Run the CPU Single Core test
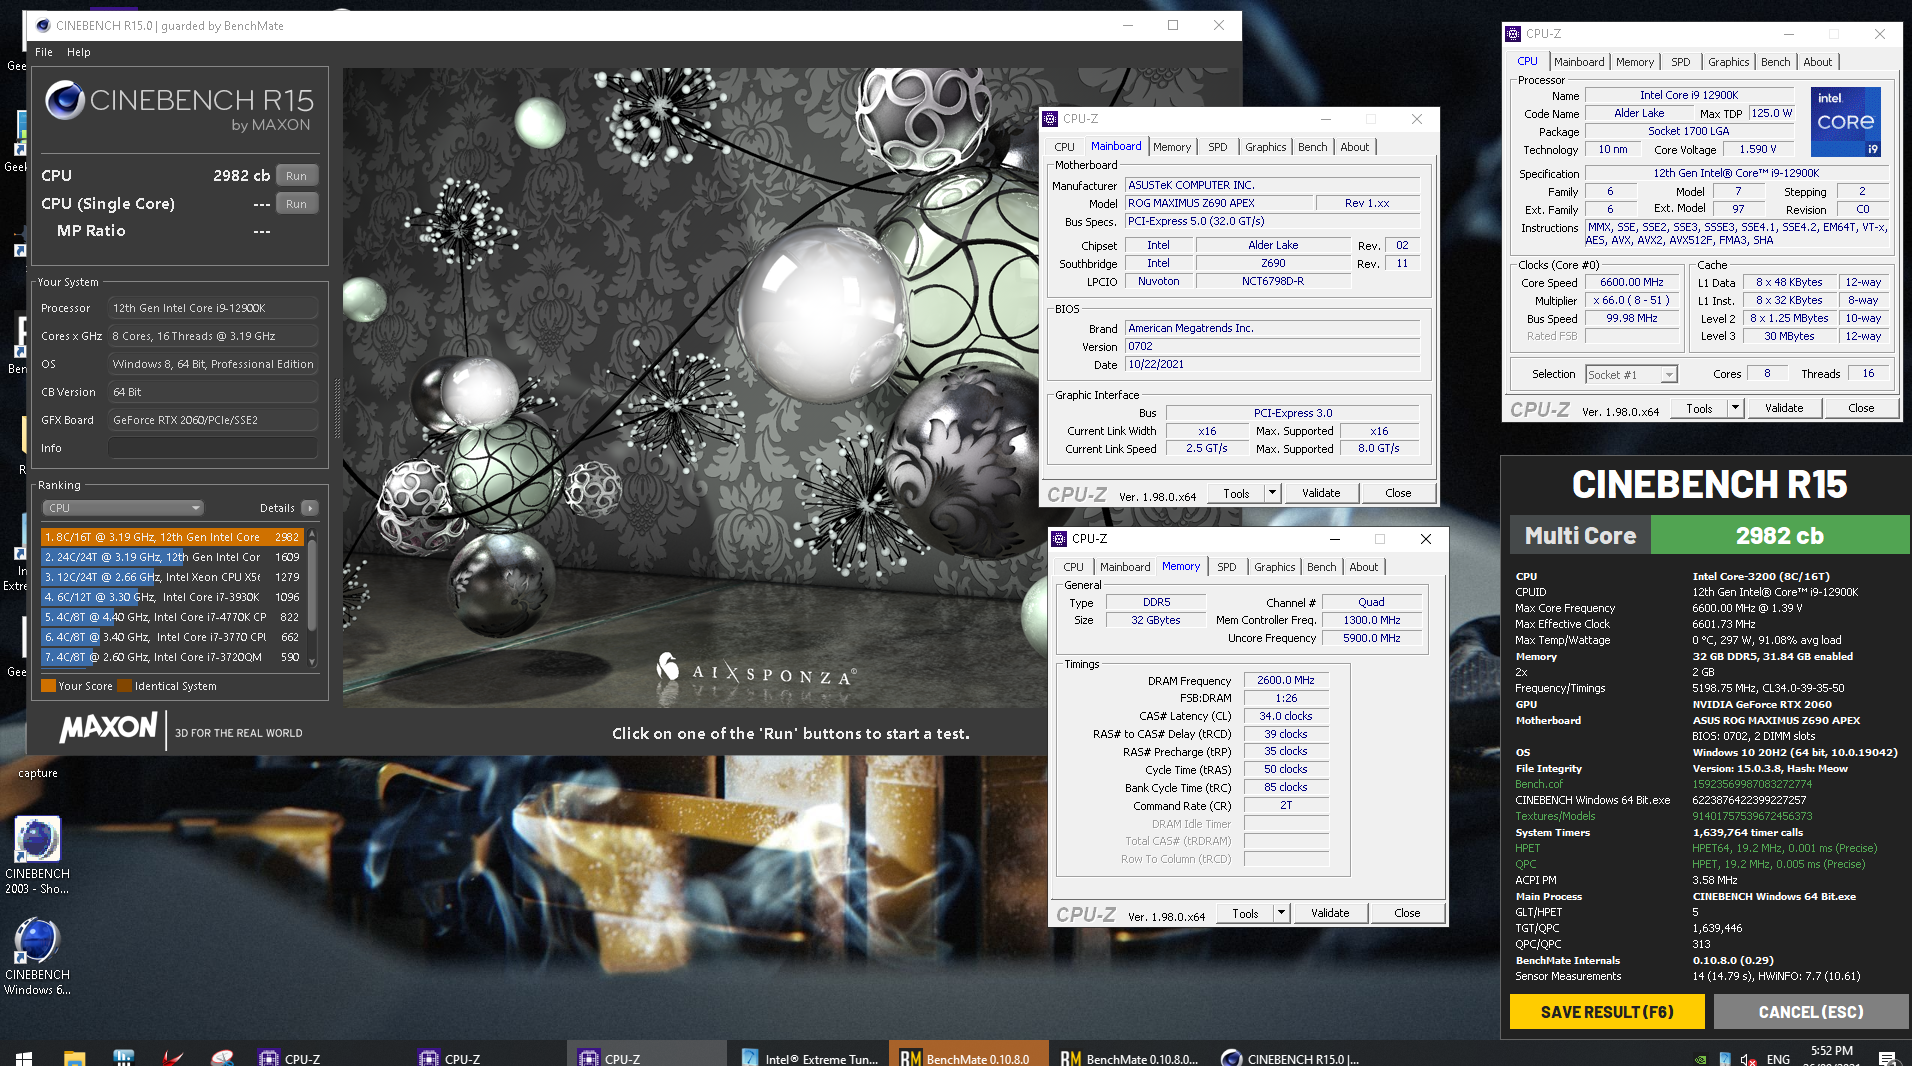Viewport: 1912px width, 1066px height. [x=296, y=204]
